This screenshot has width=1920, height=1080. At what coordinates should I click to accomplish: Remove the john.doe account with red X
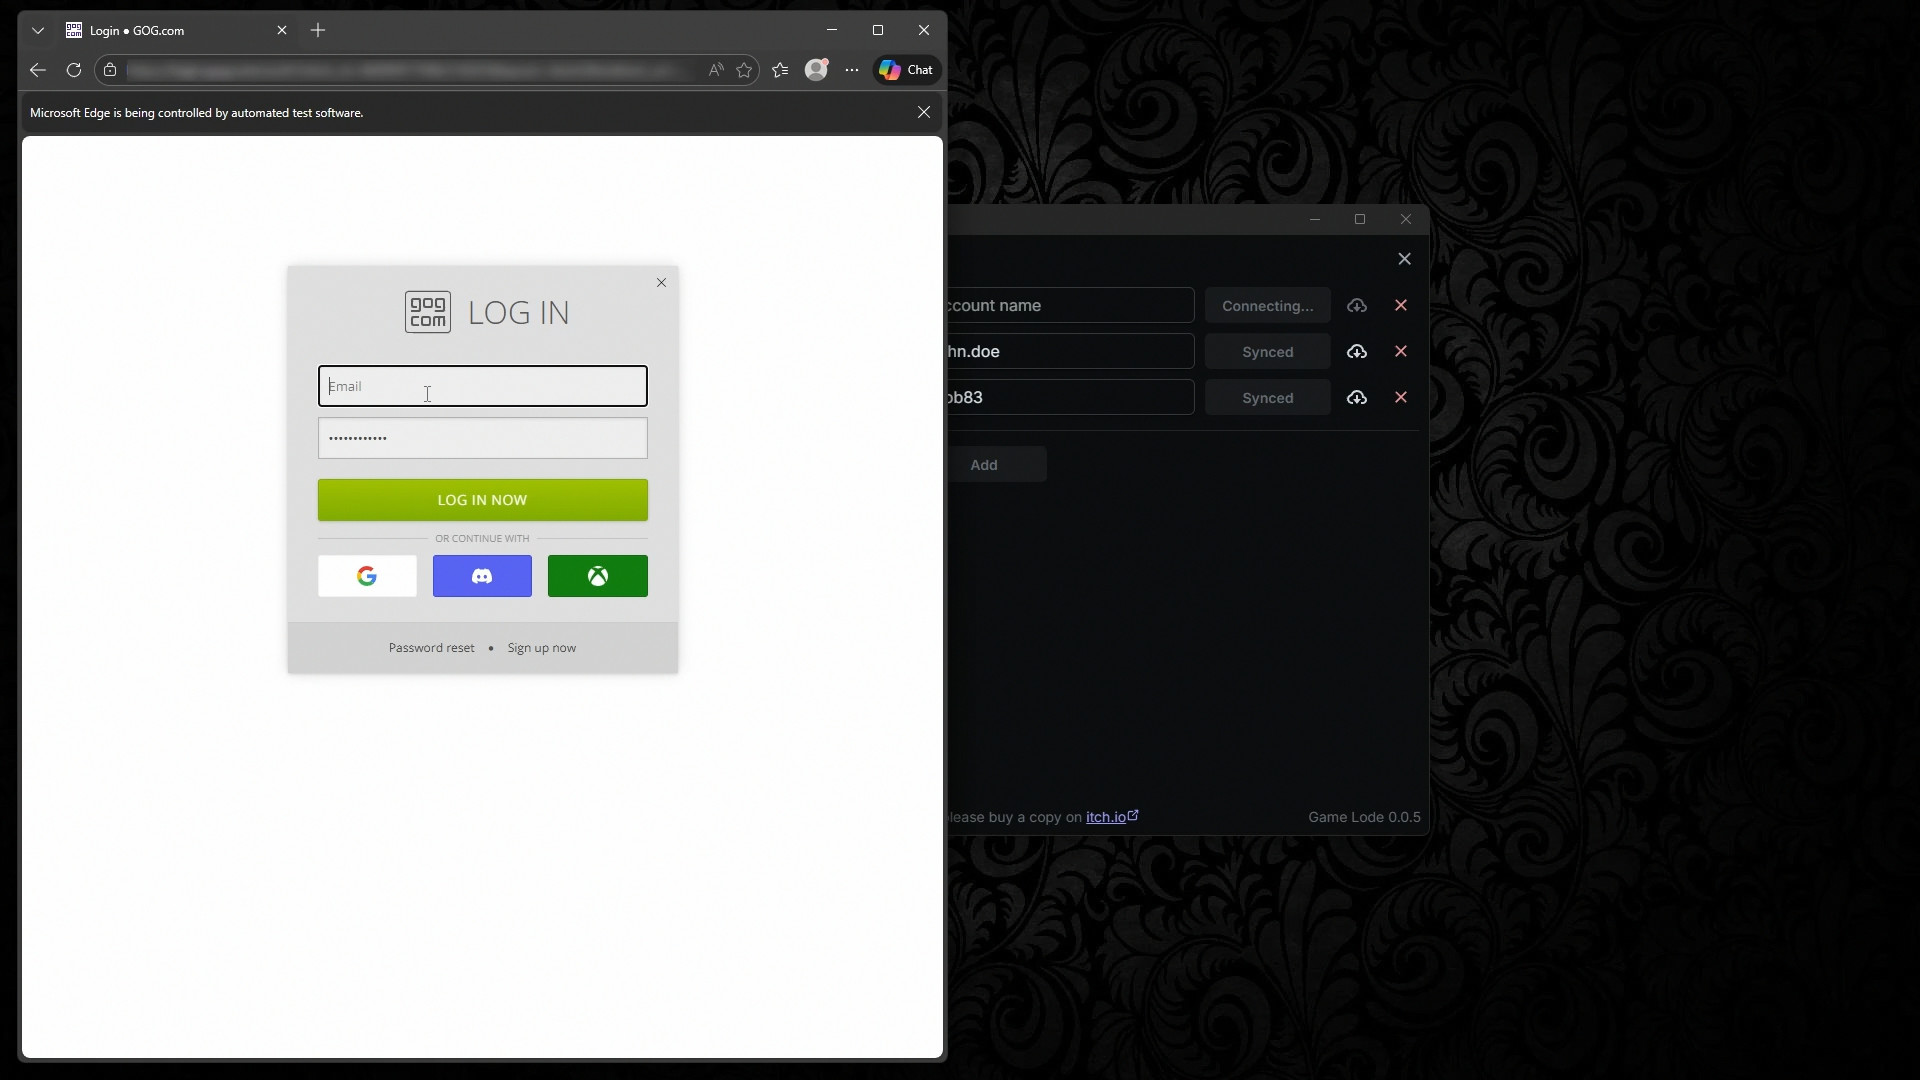click(x=1400, y=352)
